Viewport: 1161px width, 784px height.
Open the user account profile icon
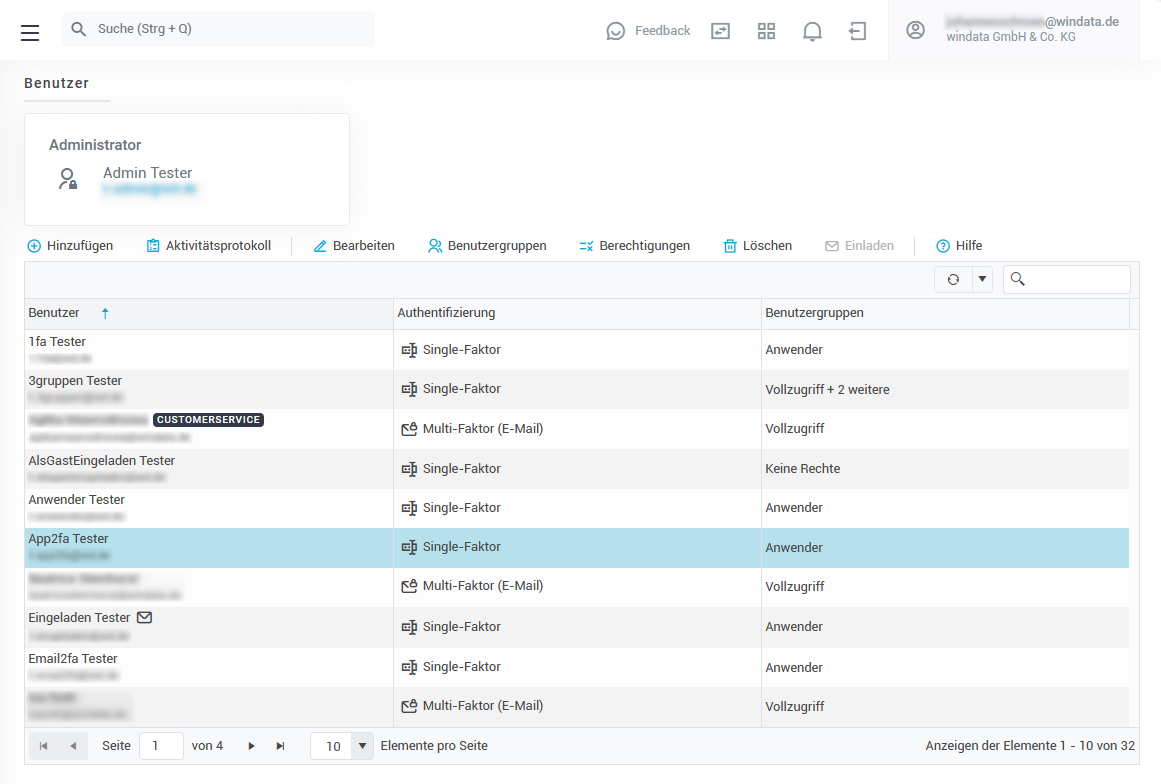click(915, 30)
